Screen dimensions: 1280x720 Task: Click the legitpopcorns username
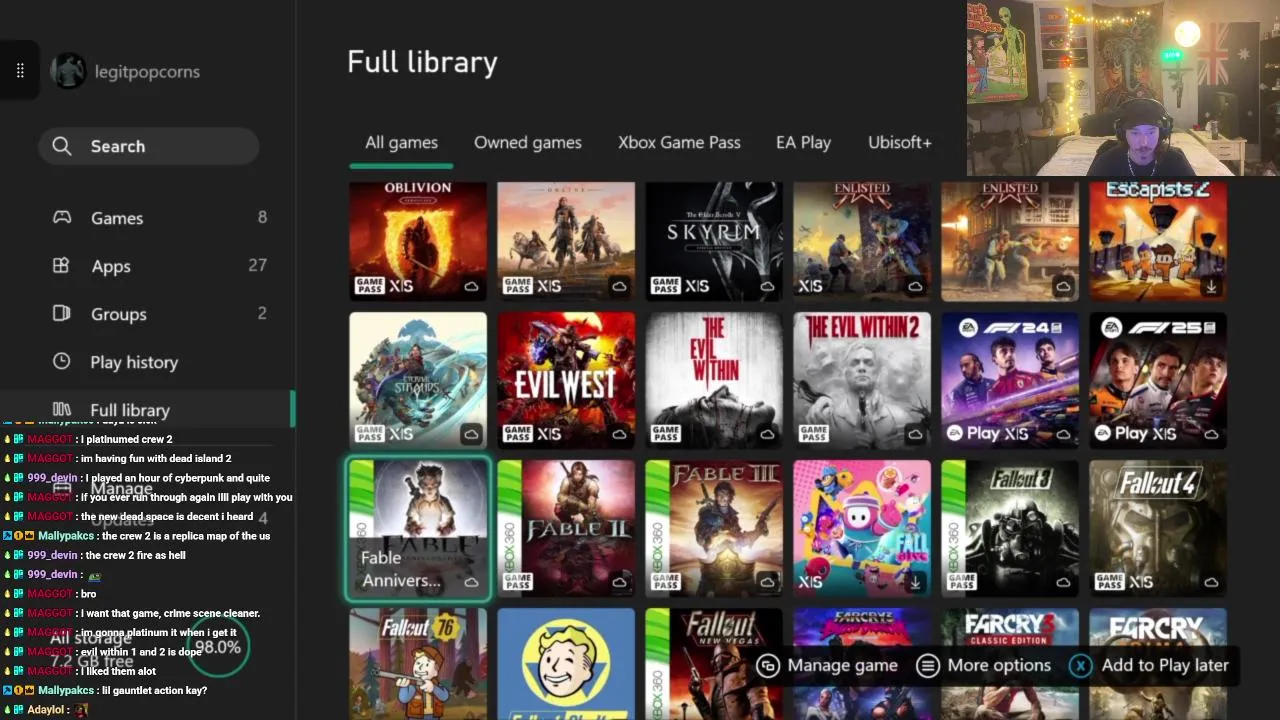(x=147, y=71)
